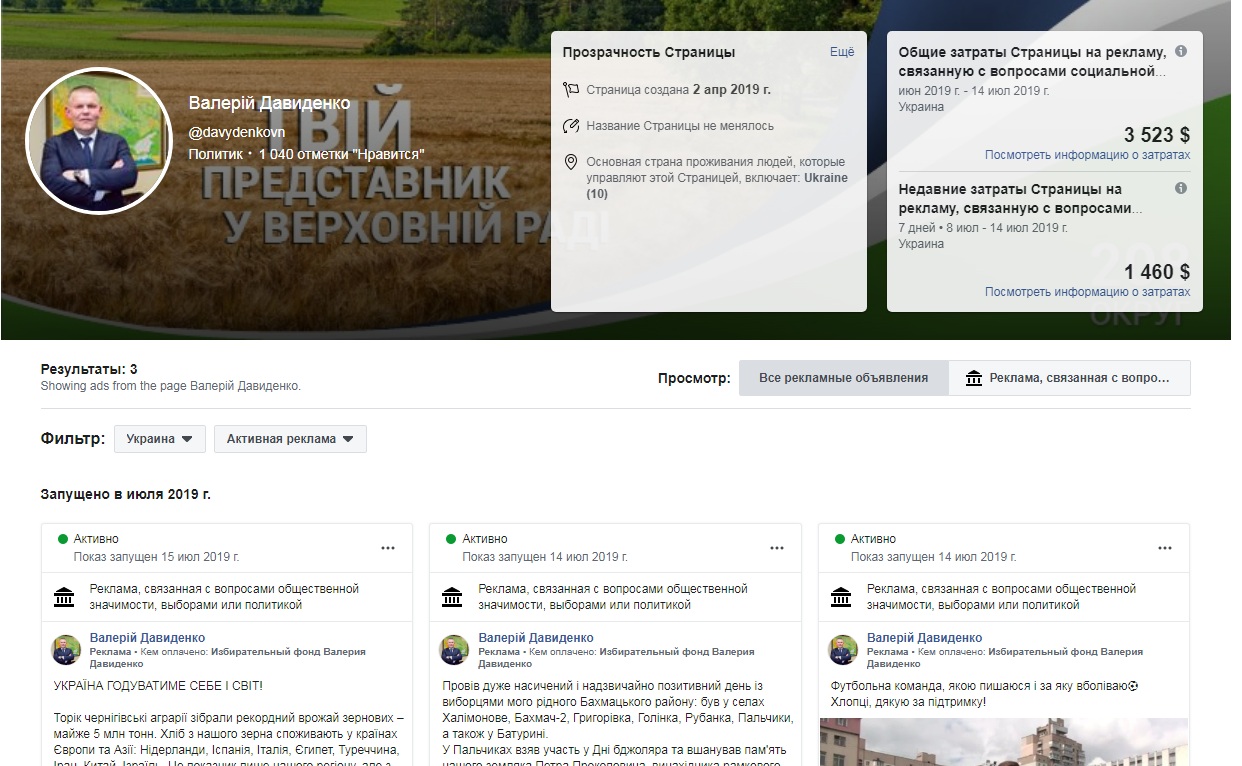This screenshot has width=1242, height=766.
Task: Switch to political ads tab with building icon
Action: click(x=1069, y=378)
